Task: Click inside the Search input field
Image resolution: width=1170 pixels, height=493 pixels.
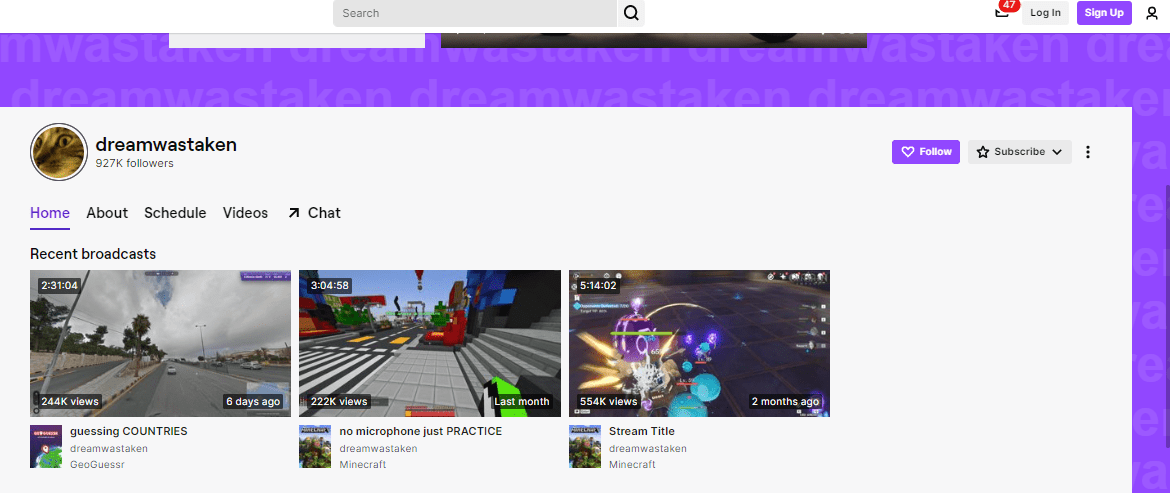Action: tap(475, 13)
